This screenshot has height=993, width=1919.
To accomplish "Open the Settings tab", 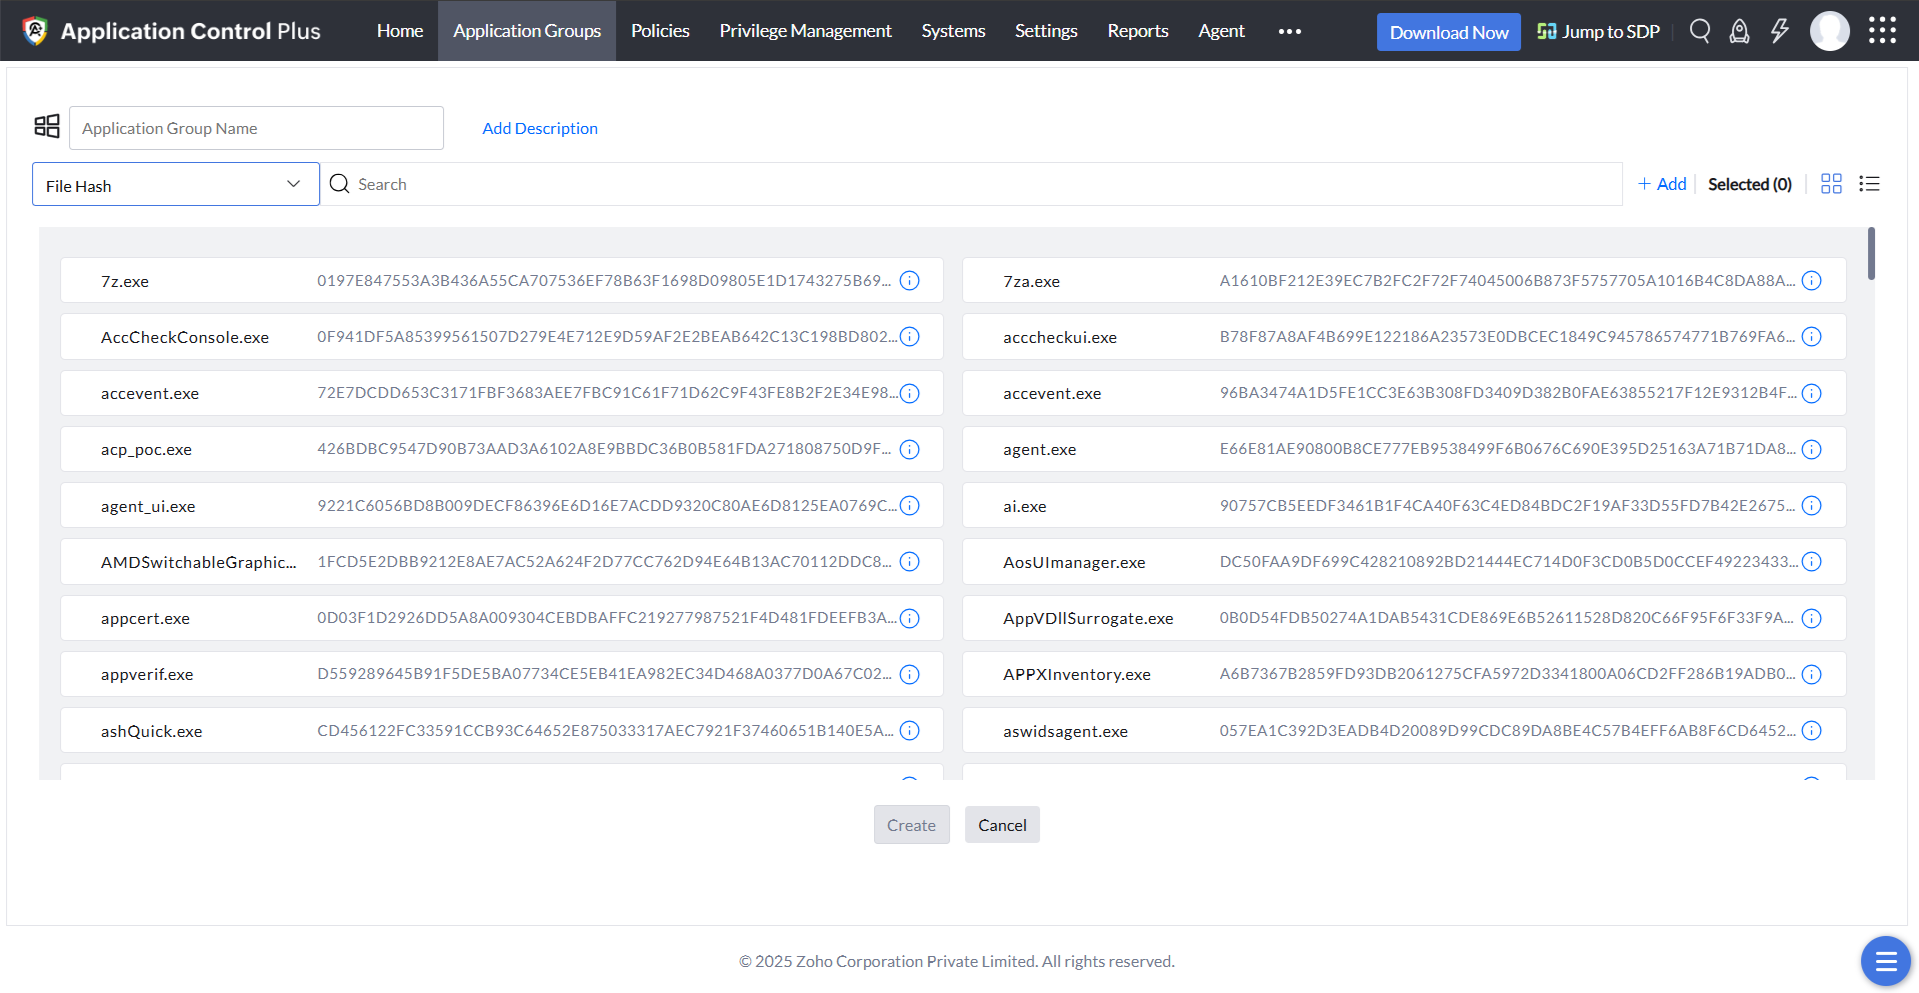I will tap(1046, 31).
